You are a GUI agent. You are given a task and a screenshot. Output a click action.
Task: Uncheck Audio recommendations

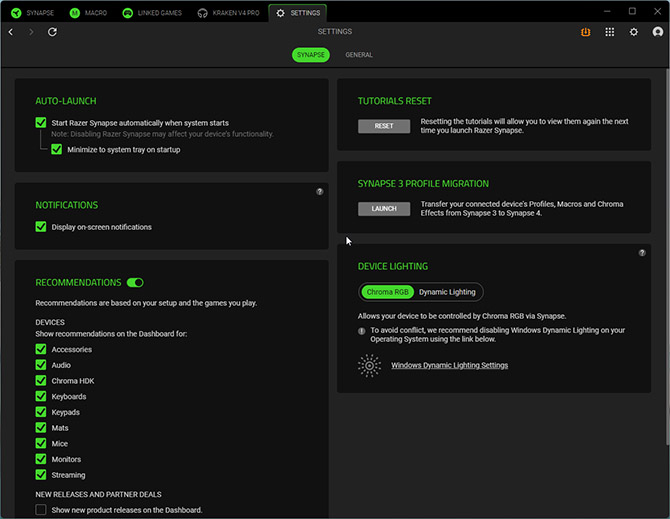41,365
